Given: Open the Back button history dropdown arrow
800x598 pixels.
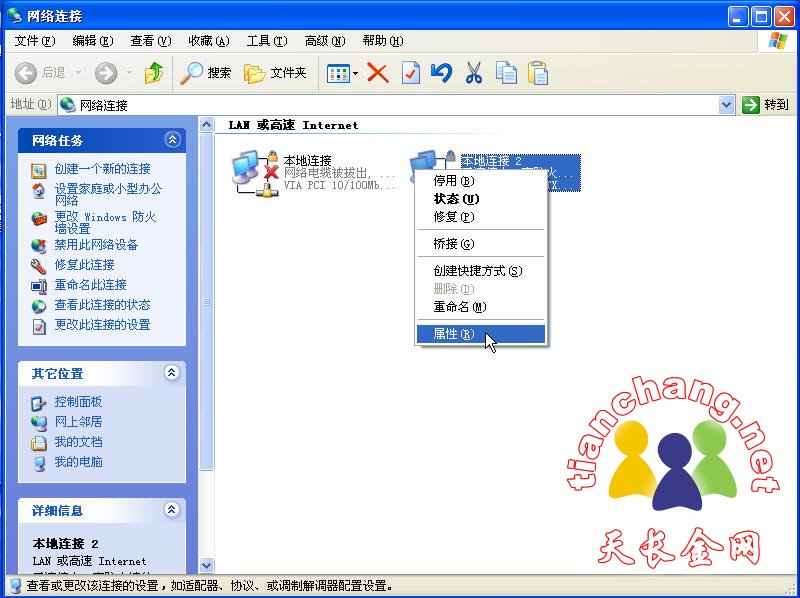Looking at the screenshot, I should point(79,73).
